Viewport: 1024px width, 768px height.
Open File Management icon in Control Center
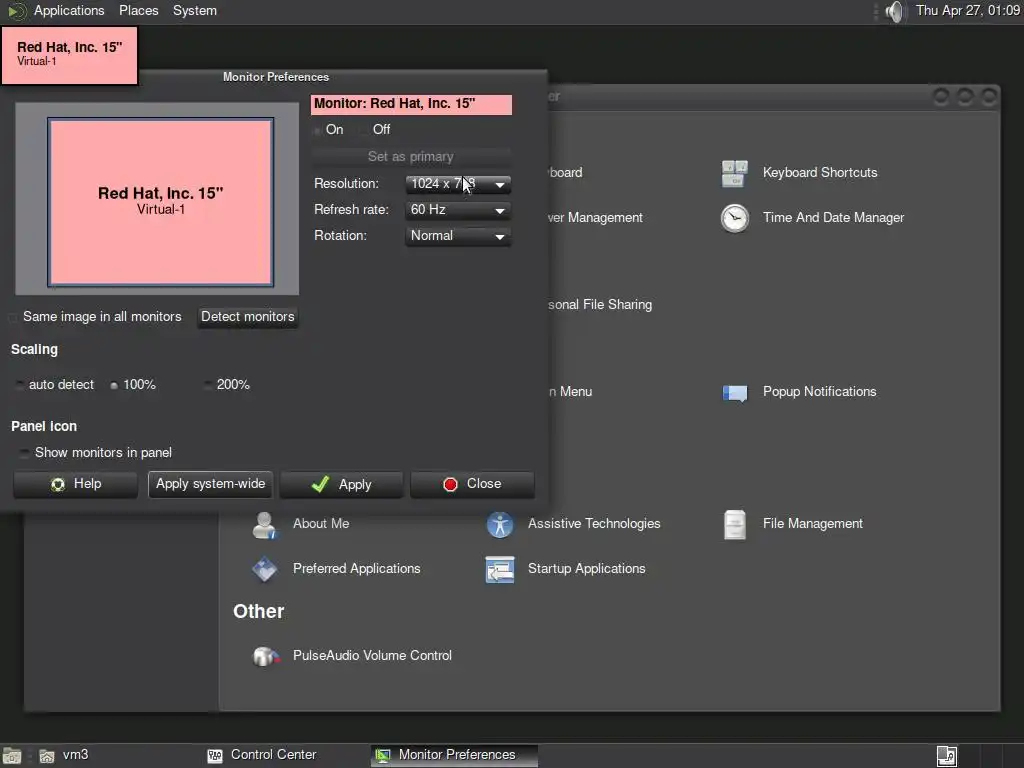pos(735,524)
